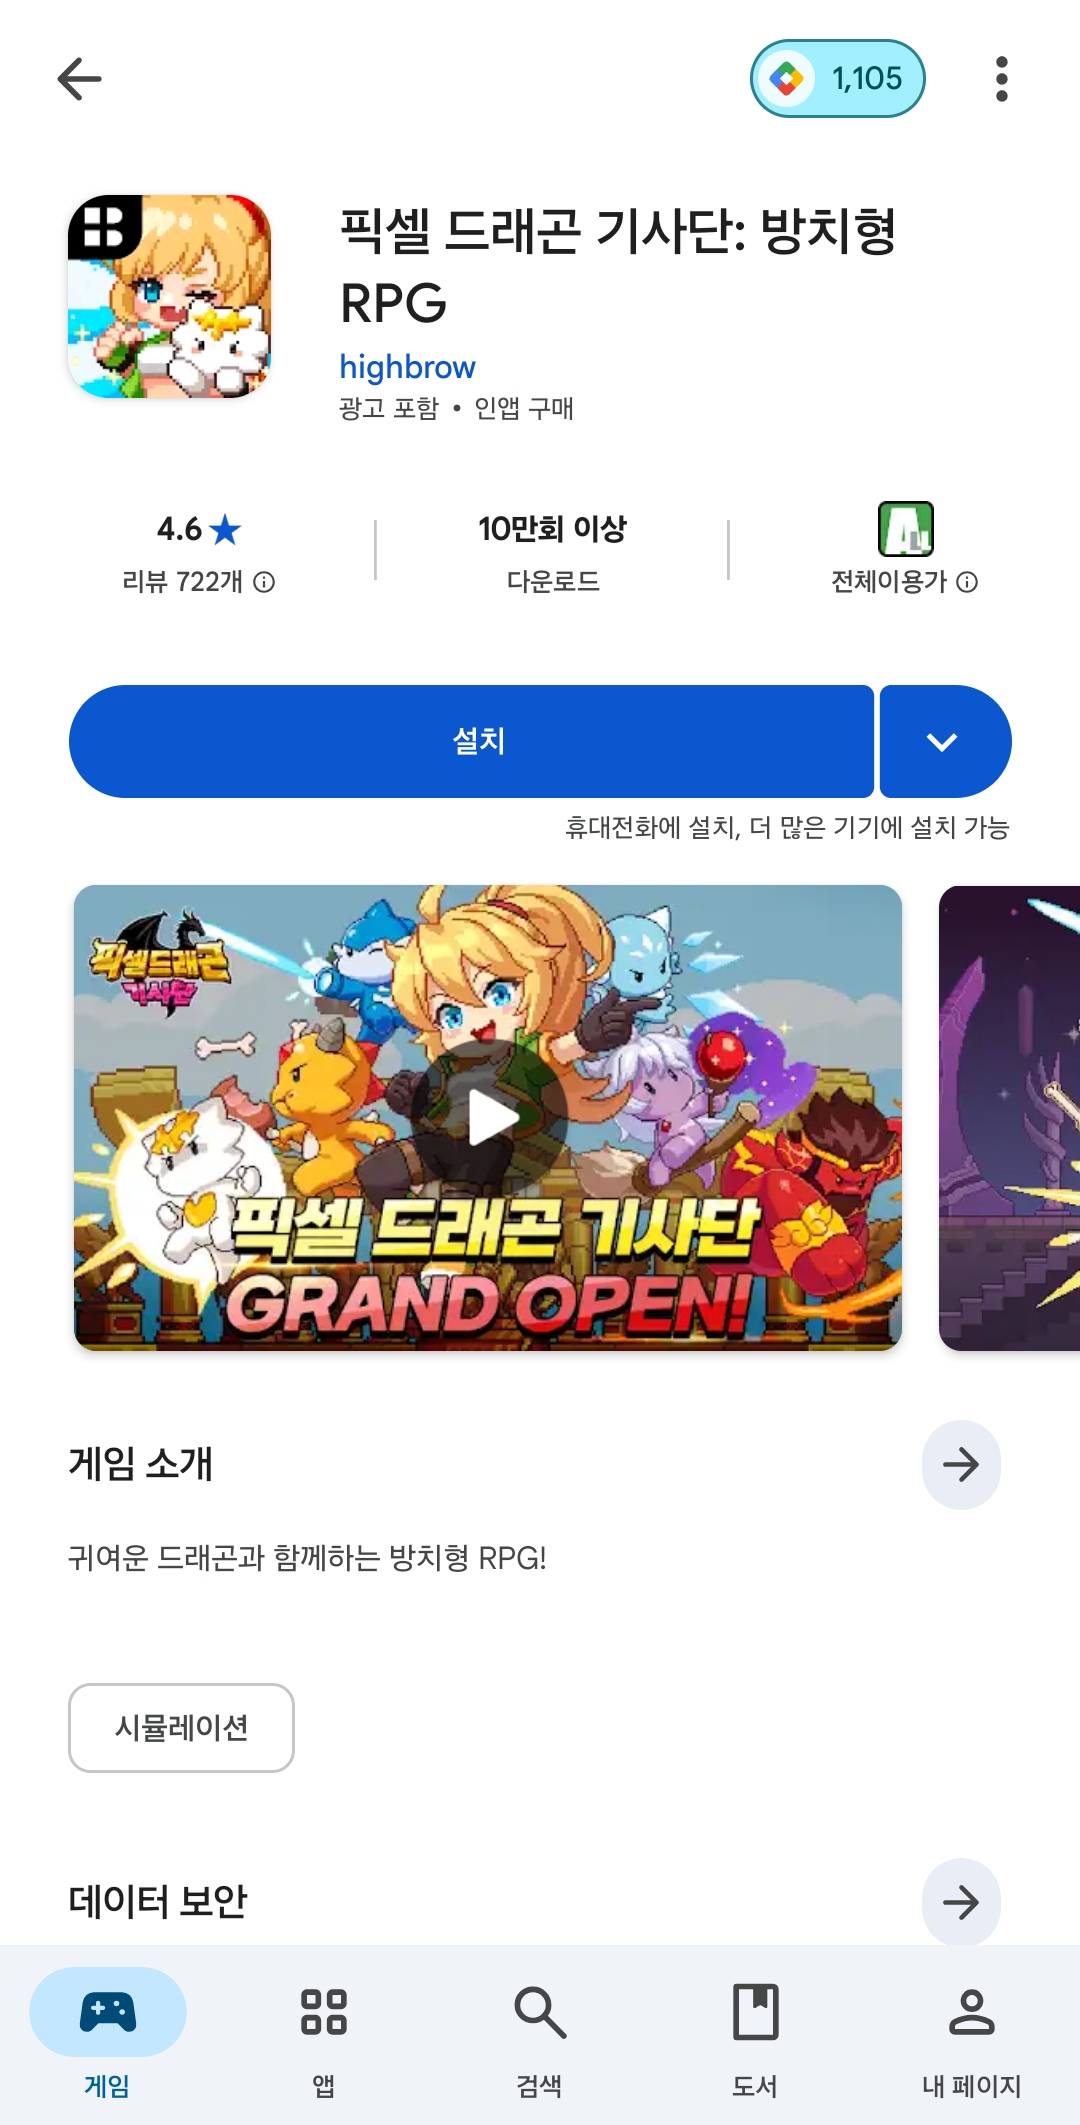Screen dimensions: 1080x2125
Task: Install the game with 설치 button
Action: (x=471, y=741)
